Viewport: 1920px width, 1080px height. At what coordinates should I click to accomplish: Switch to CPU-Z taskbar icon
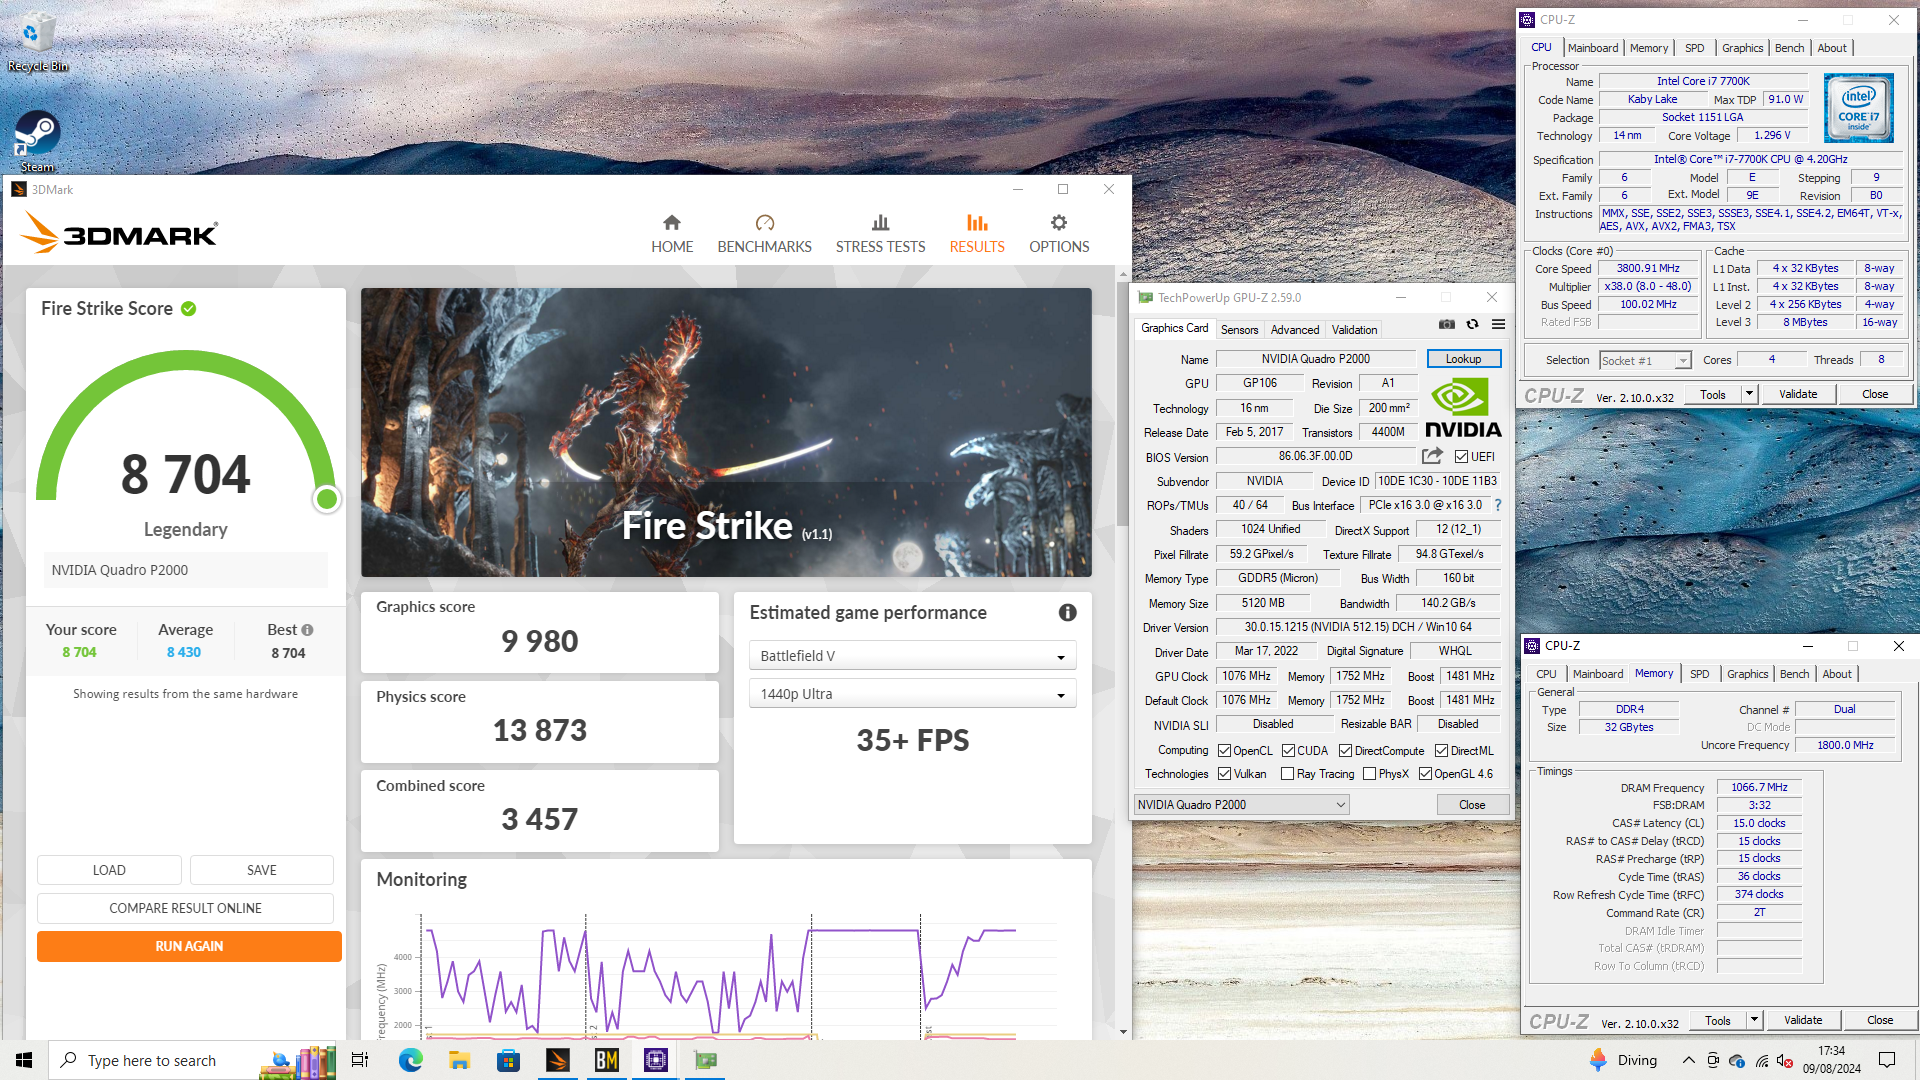656,1060
